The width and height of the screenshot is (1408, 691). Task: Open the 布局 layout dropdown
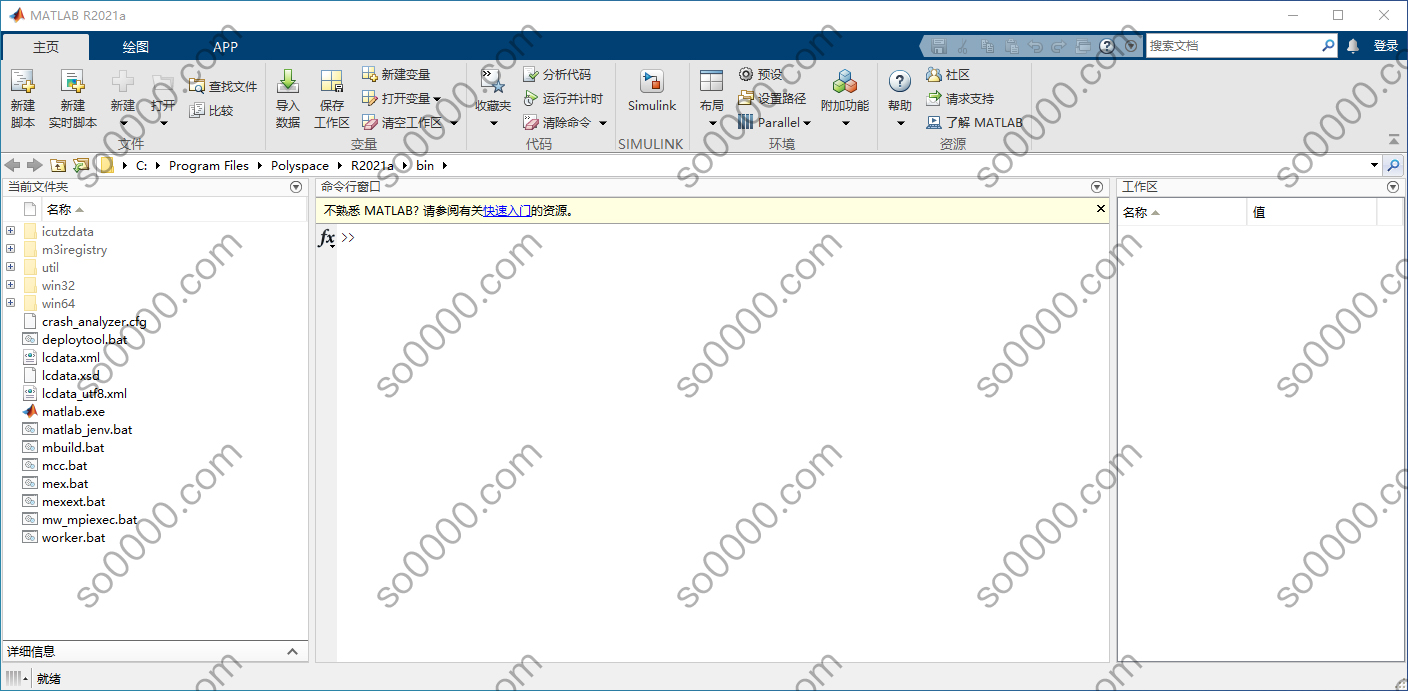[712, 123]
